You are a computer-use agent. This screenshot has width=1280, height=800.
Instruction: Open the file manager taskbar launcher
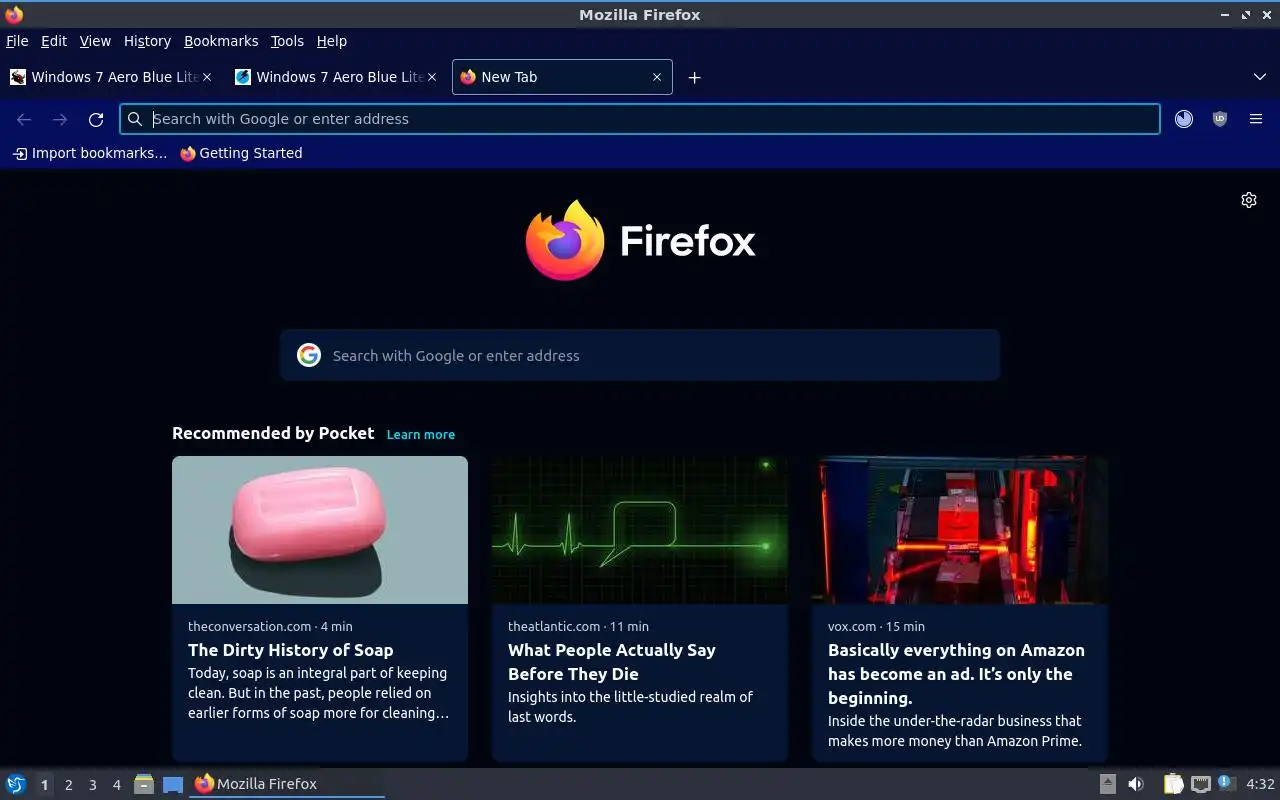[x=144, y=784]
